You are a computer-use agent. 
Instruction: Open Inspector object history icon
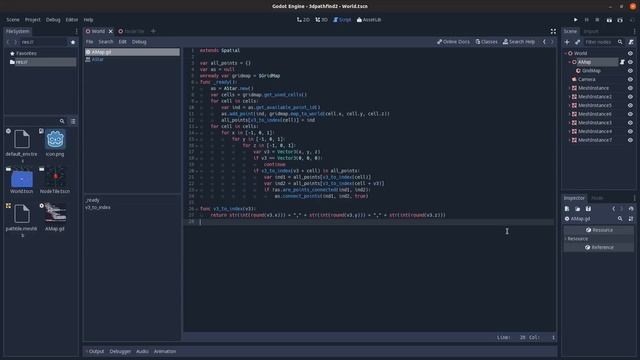(631, 209)
